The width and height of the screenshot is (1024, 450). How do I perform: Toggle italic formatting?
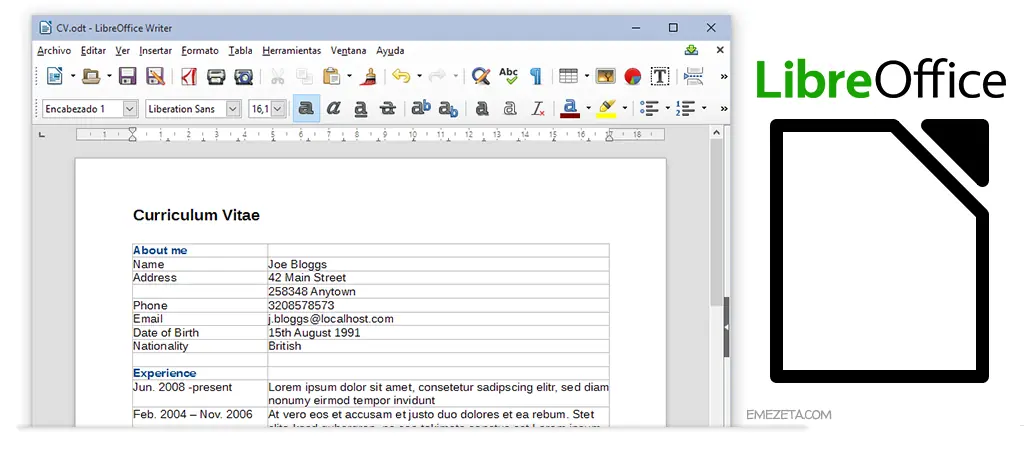(x=334, y=108)
